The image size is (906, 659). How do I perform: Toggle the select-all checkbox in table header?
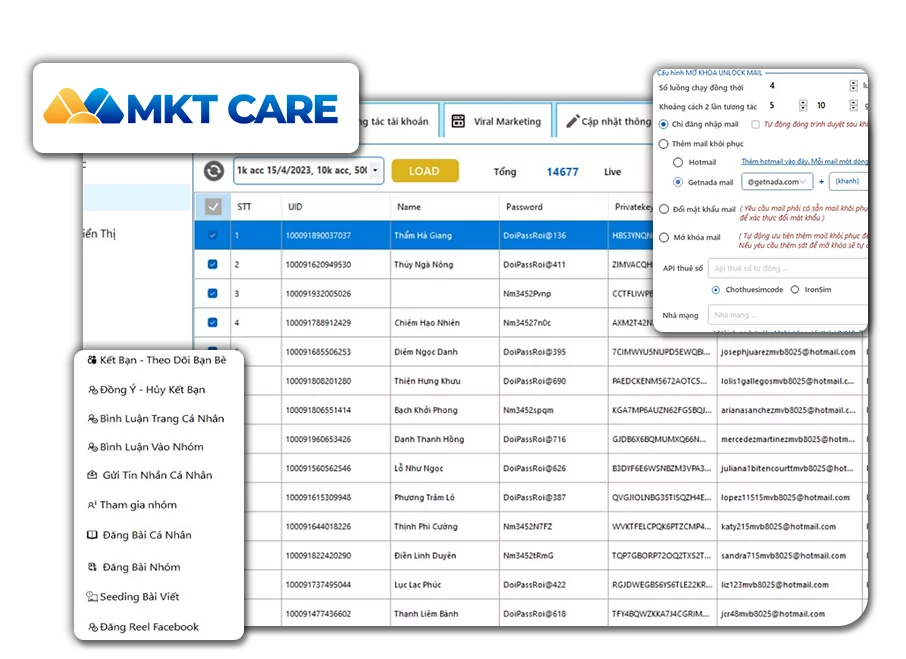[x=213, y=206]
